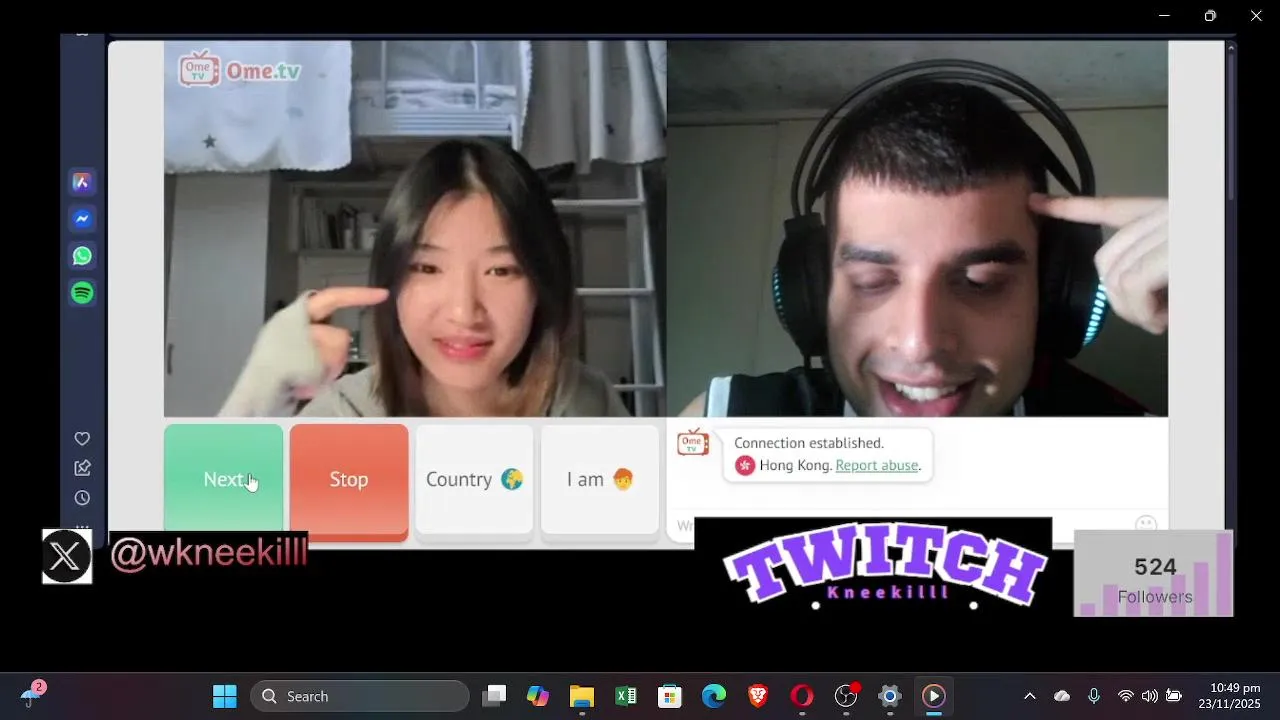Click the @wkneekilll handle text
The height and width of the screenshot is (720, 1280).
point(208,554)
